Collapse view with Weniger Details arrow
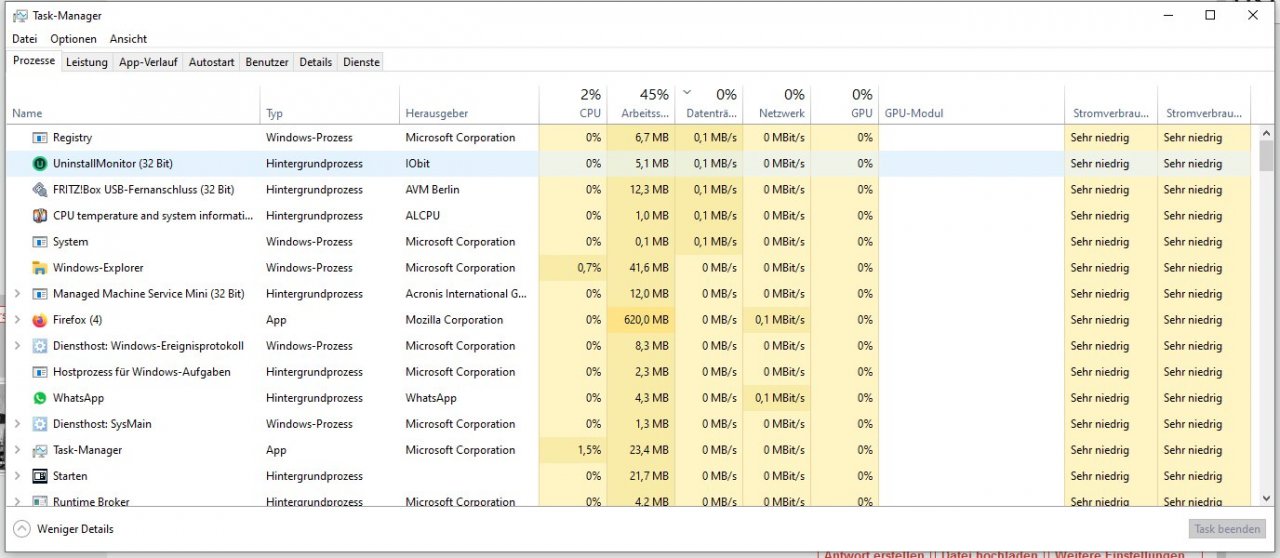Image resolution: width=1280 pixels, height=558 pixels. pos(21,529)
